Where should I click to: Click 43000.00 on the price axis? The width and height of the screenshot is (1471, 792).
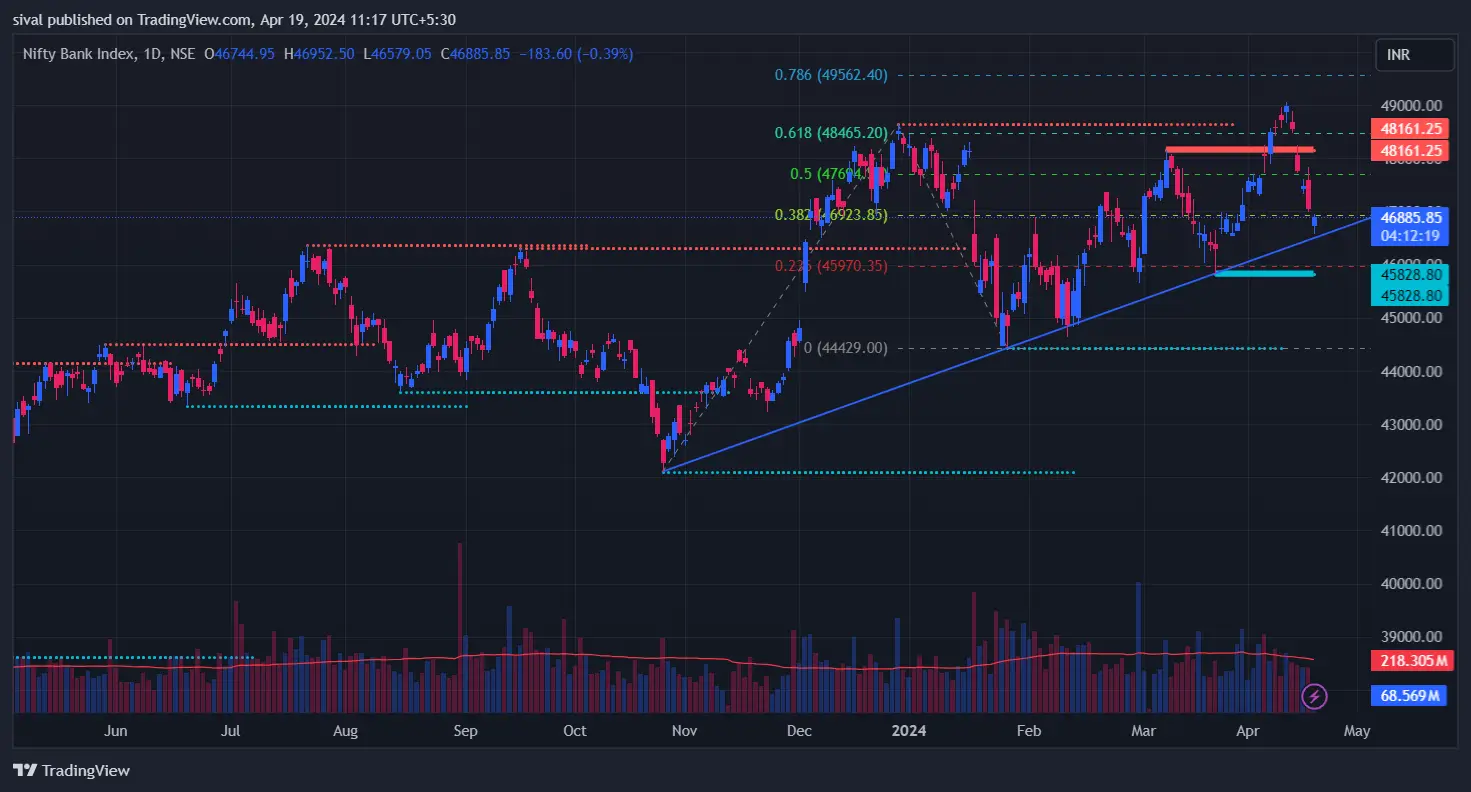[1409, 424]
